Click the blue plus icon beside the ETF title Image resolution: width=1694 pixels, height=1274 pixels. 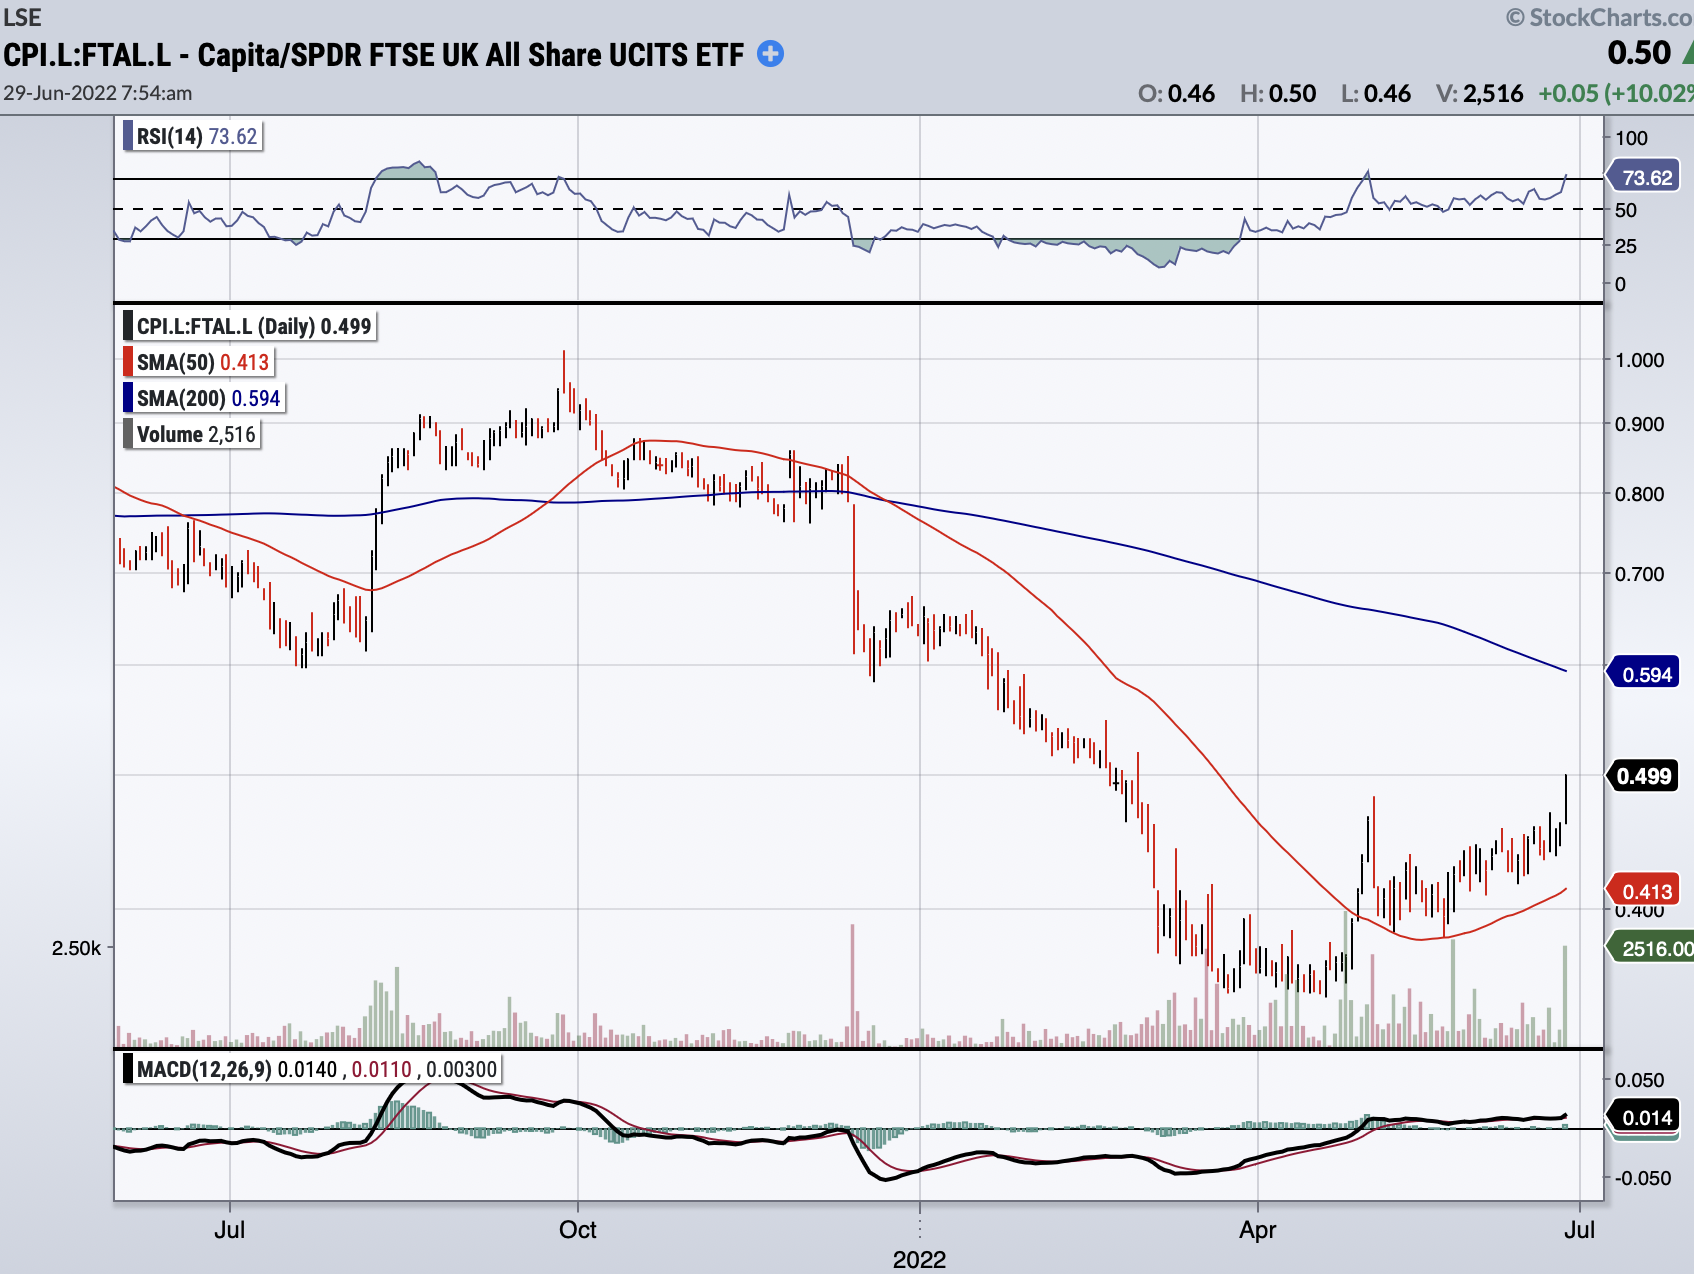[770, 54]
